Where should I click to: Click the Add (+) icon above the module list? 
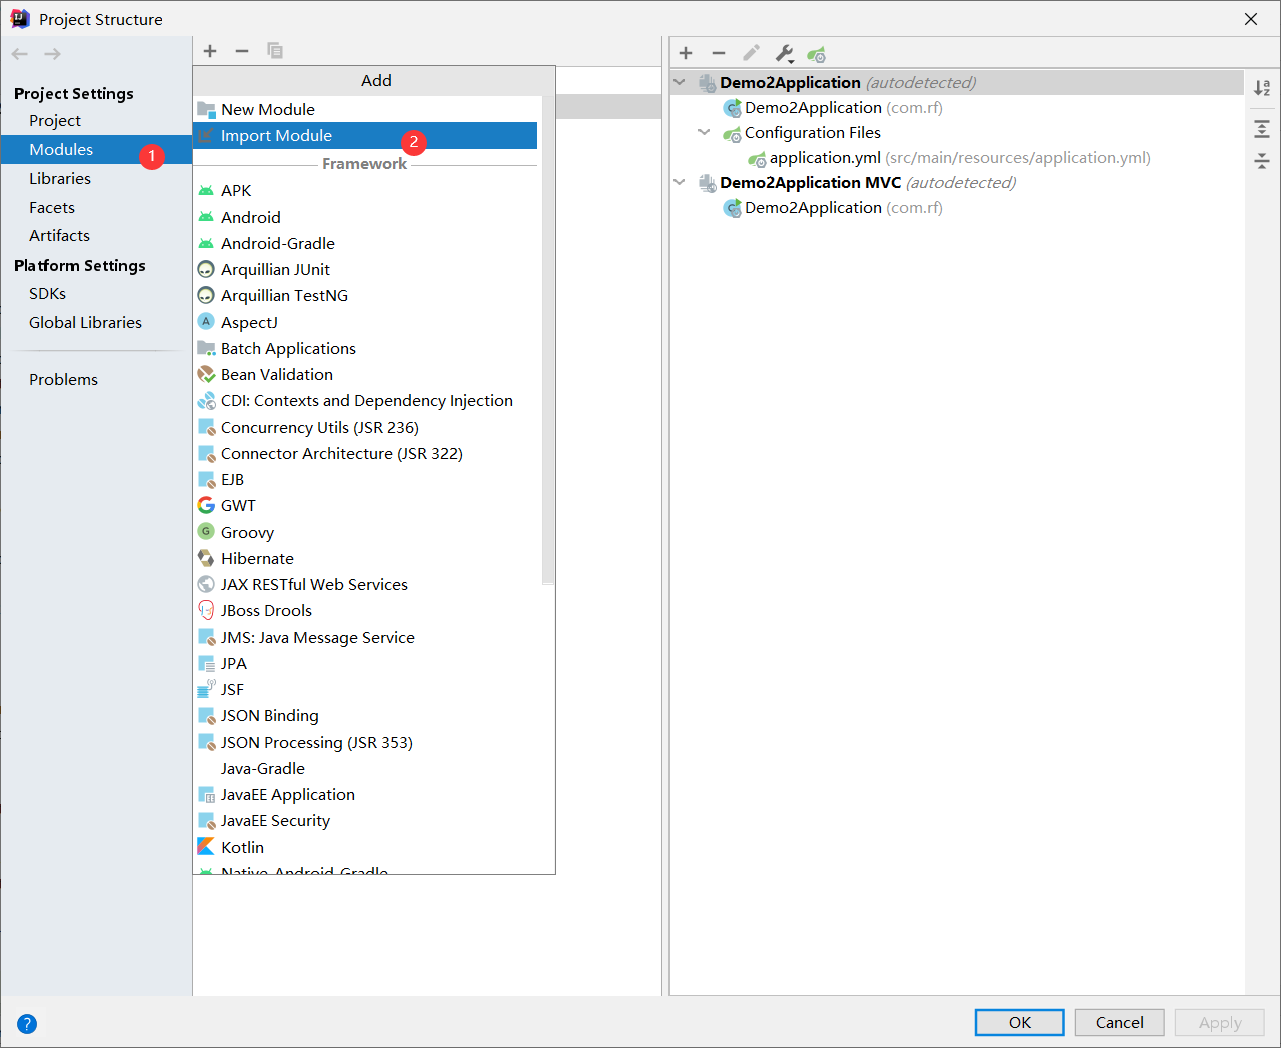[210, 51]
